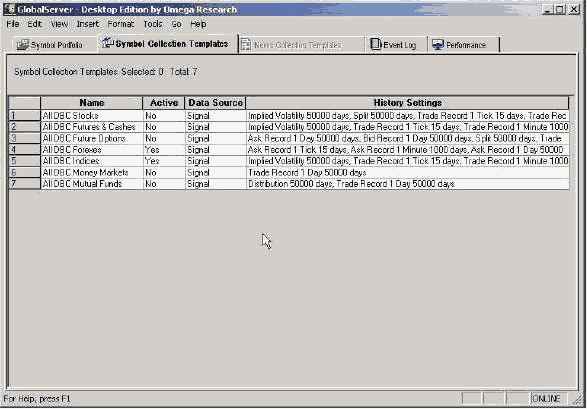587x409 pixels.
Task: Click 'Trade Record 1 Day 50000 days' history cell
Action: click(x=407, y=173)
